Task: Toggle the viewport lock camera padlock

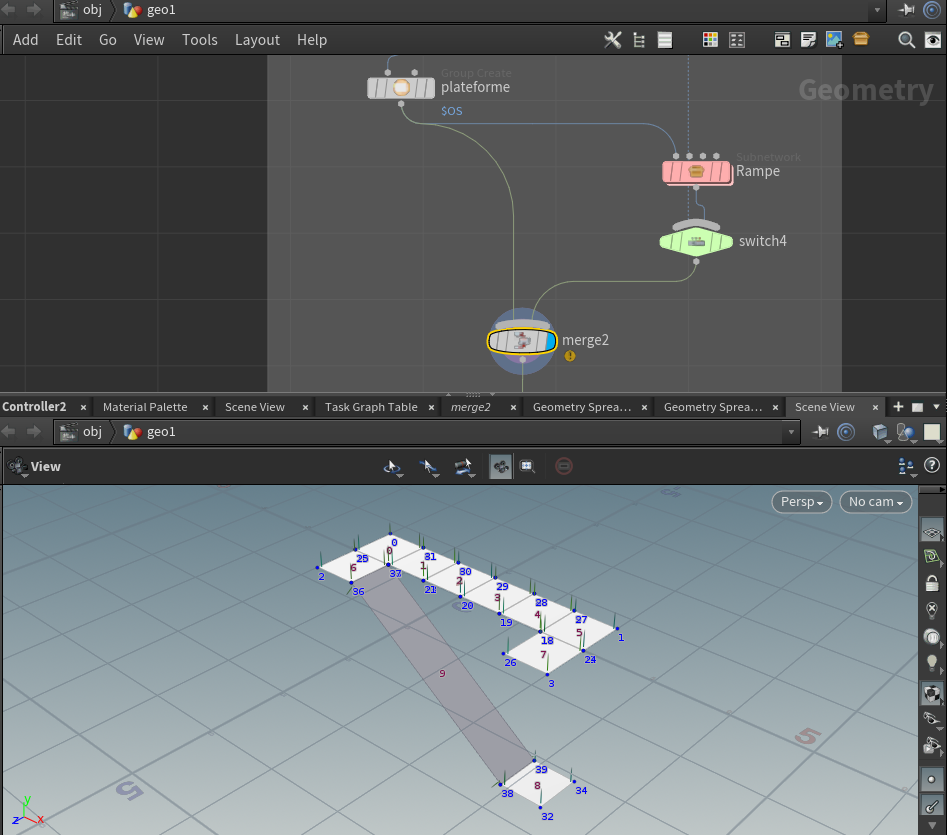Action: click(x=932, y=584)
